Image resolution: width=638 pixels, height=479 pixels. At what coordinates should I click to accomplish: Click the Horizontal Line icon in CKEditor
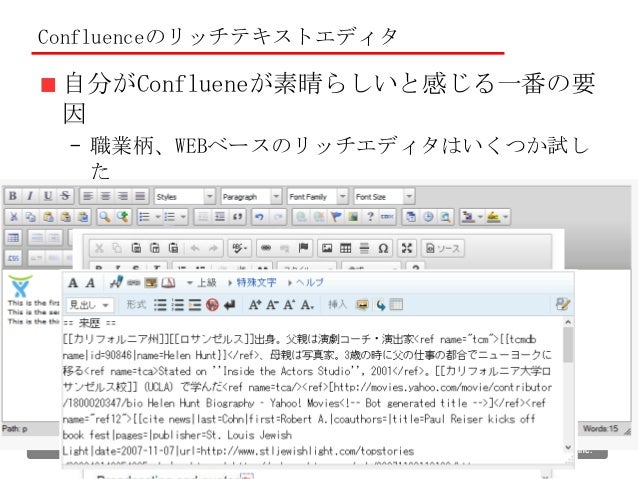[x=364, y=248]
